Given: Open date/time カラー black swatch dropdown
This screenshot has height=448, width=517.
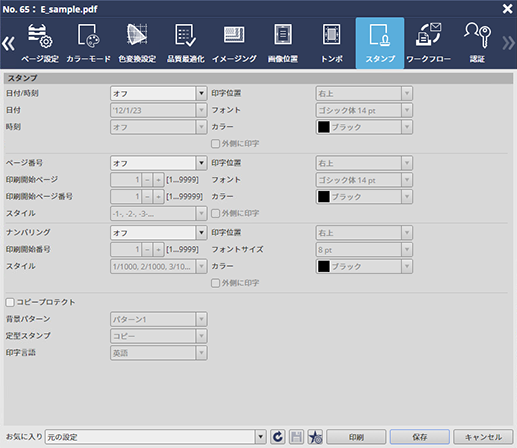Looking at the screenshot, I should coord(364,127).
